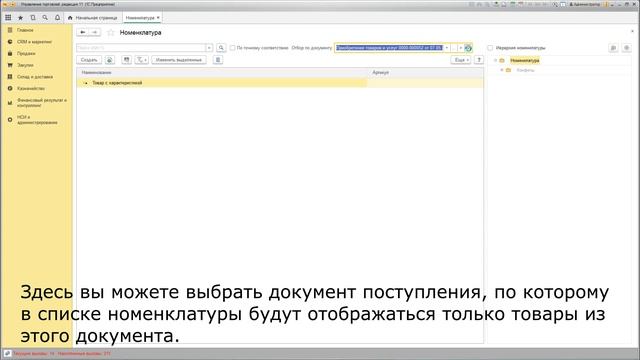Click the search magnifier button

(221, 48)
